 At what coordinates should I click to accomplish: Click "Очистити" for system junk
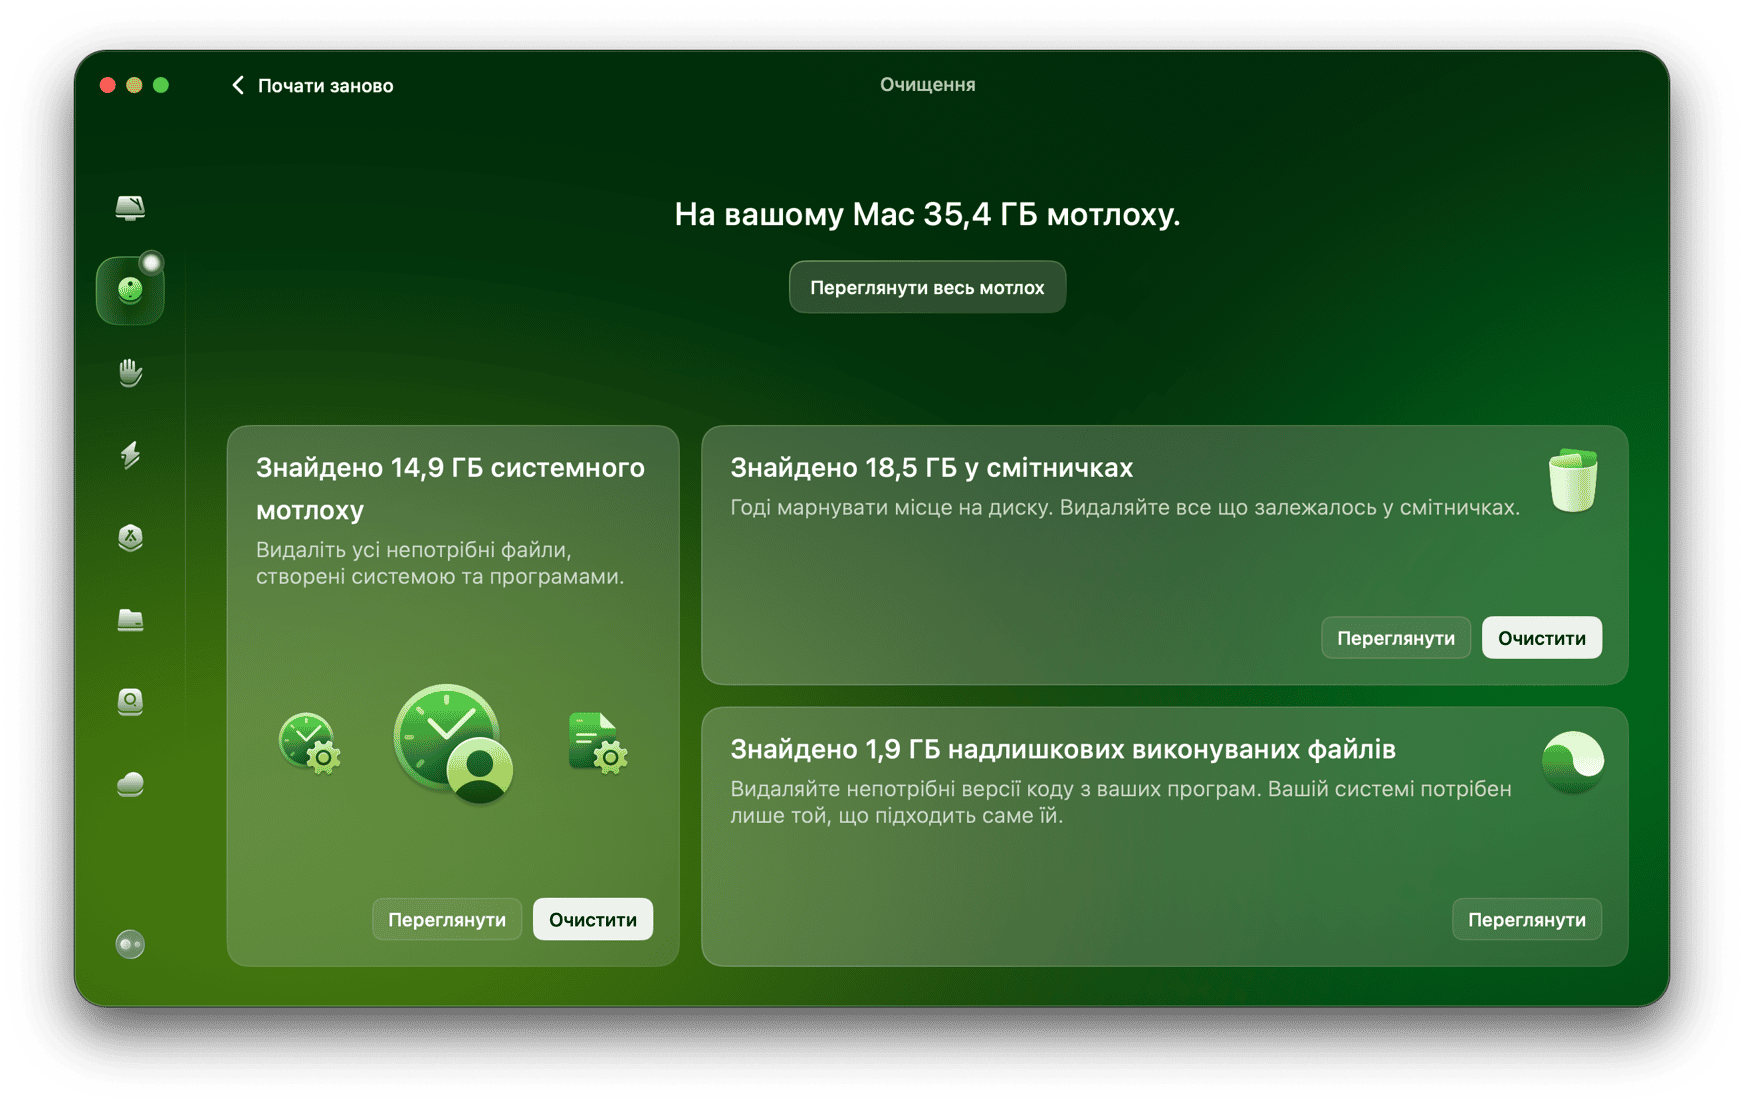pyautogui.click(x=592, y=920)
